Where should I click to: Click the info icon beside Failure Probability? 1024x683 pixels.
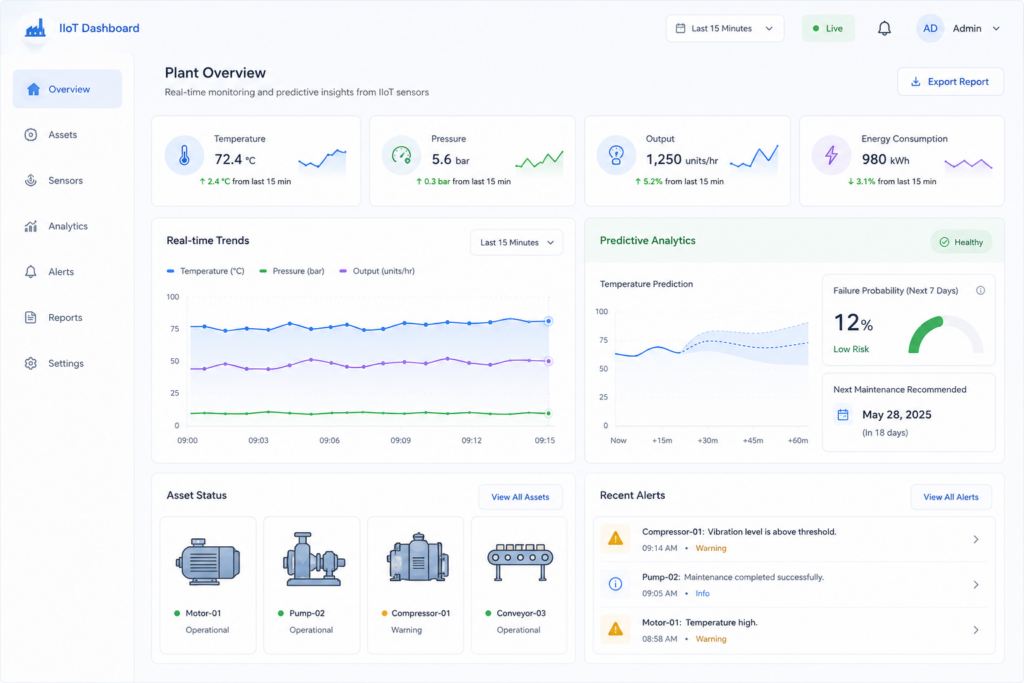tap(980, 291)
